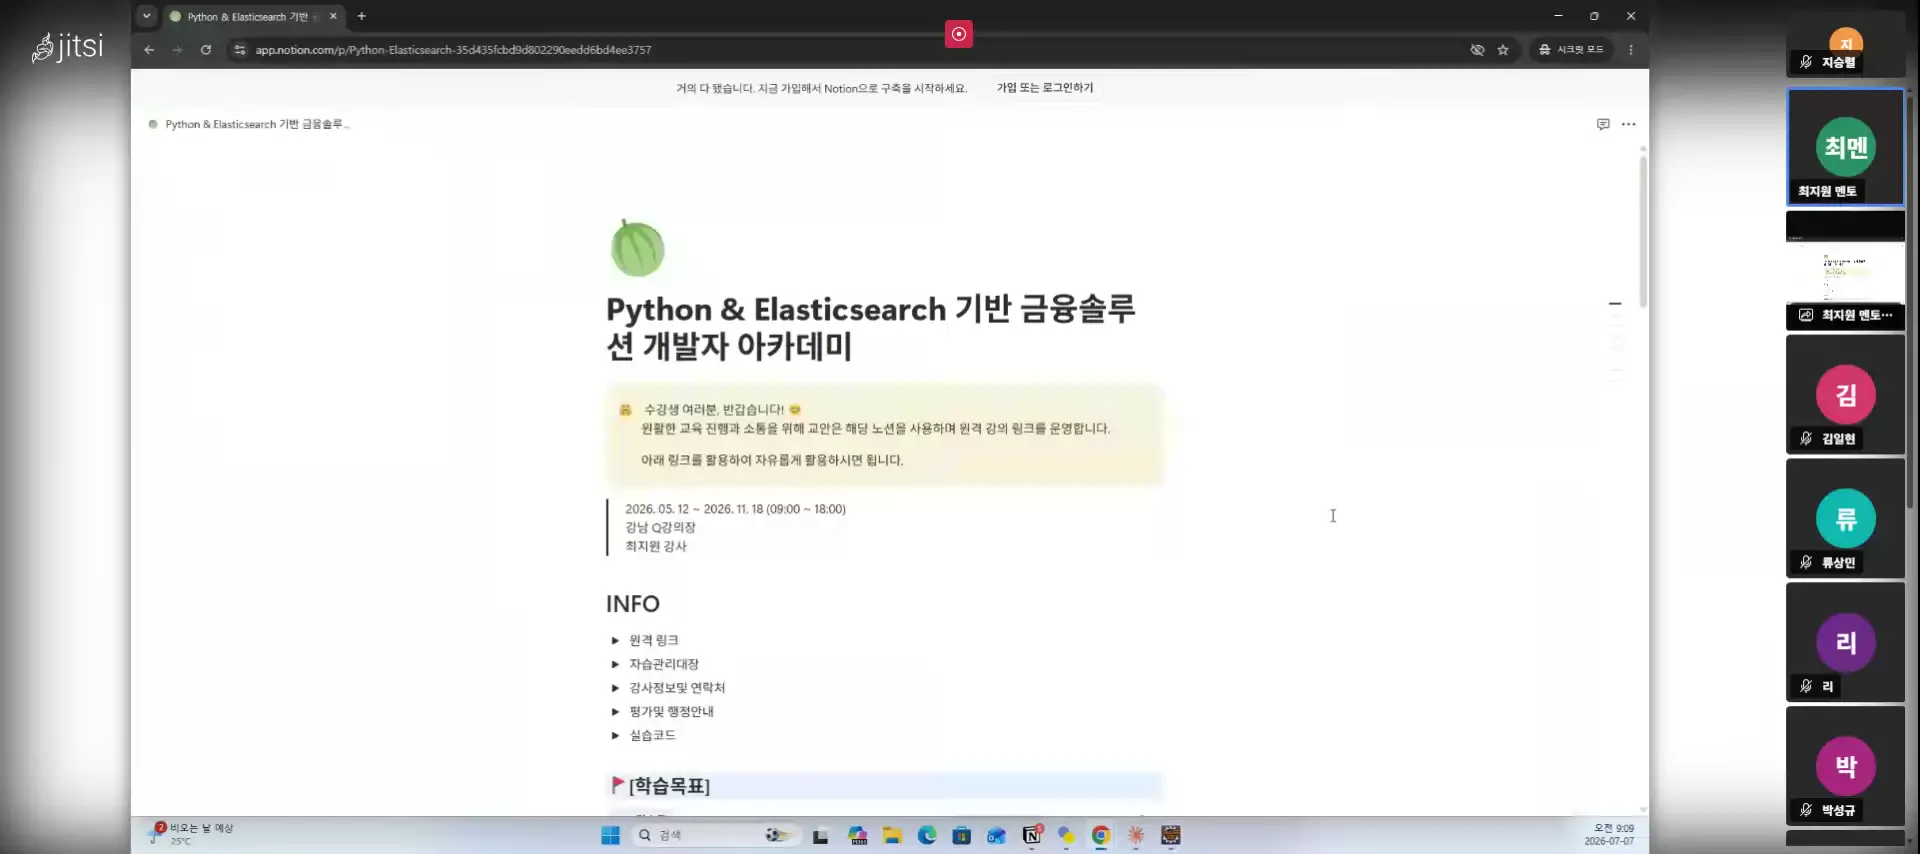
Task: Expand the 강사정보및 연락처 toggle
Action: (x=615, y=688)
